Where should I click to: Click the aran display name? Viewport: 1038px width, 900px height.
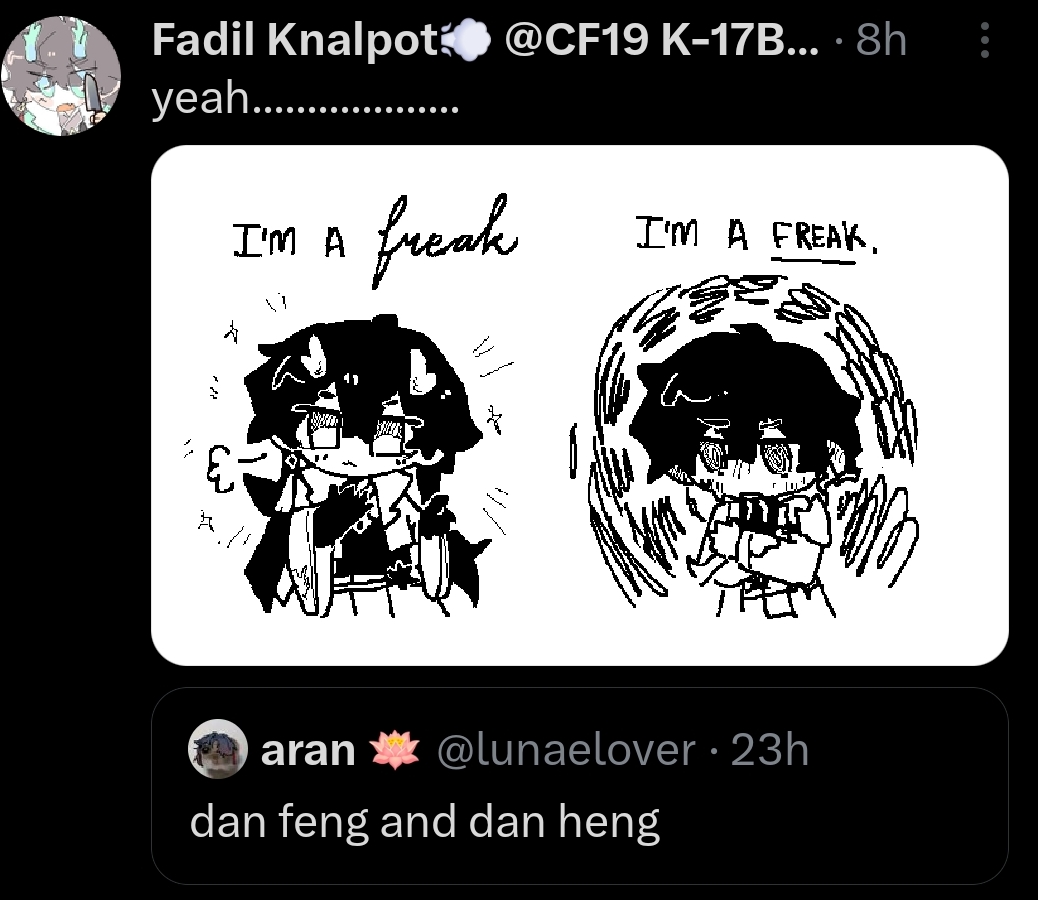pyautogui.click(x=308, y=750)
